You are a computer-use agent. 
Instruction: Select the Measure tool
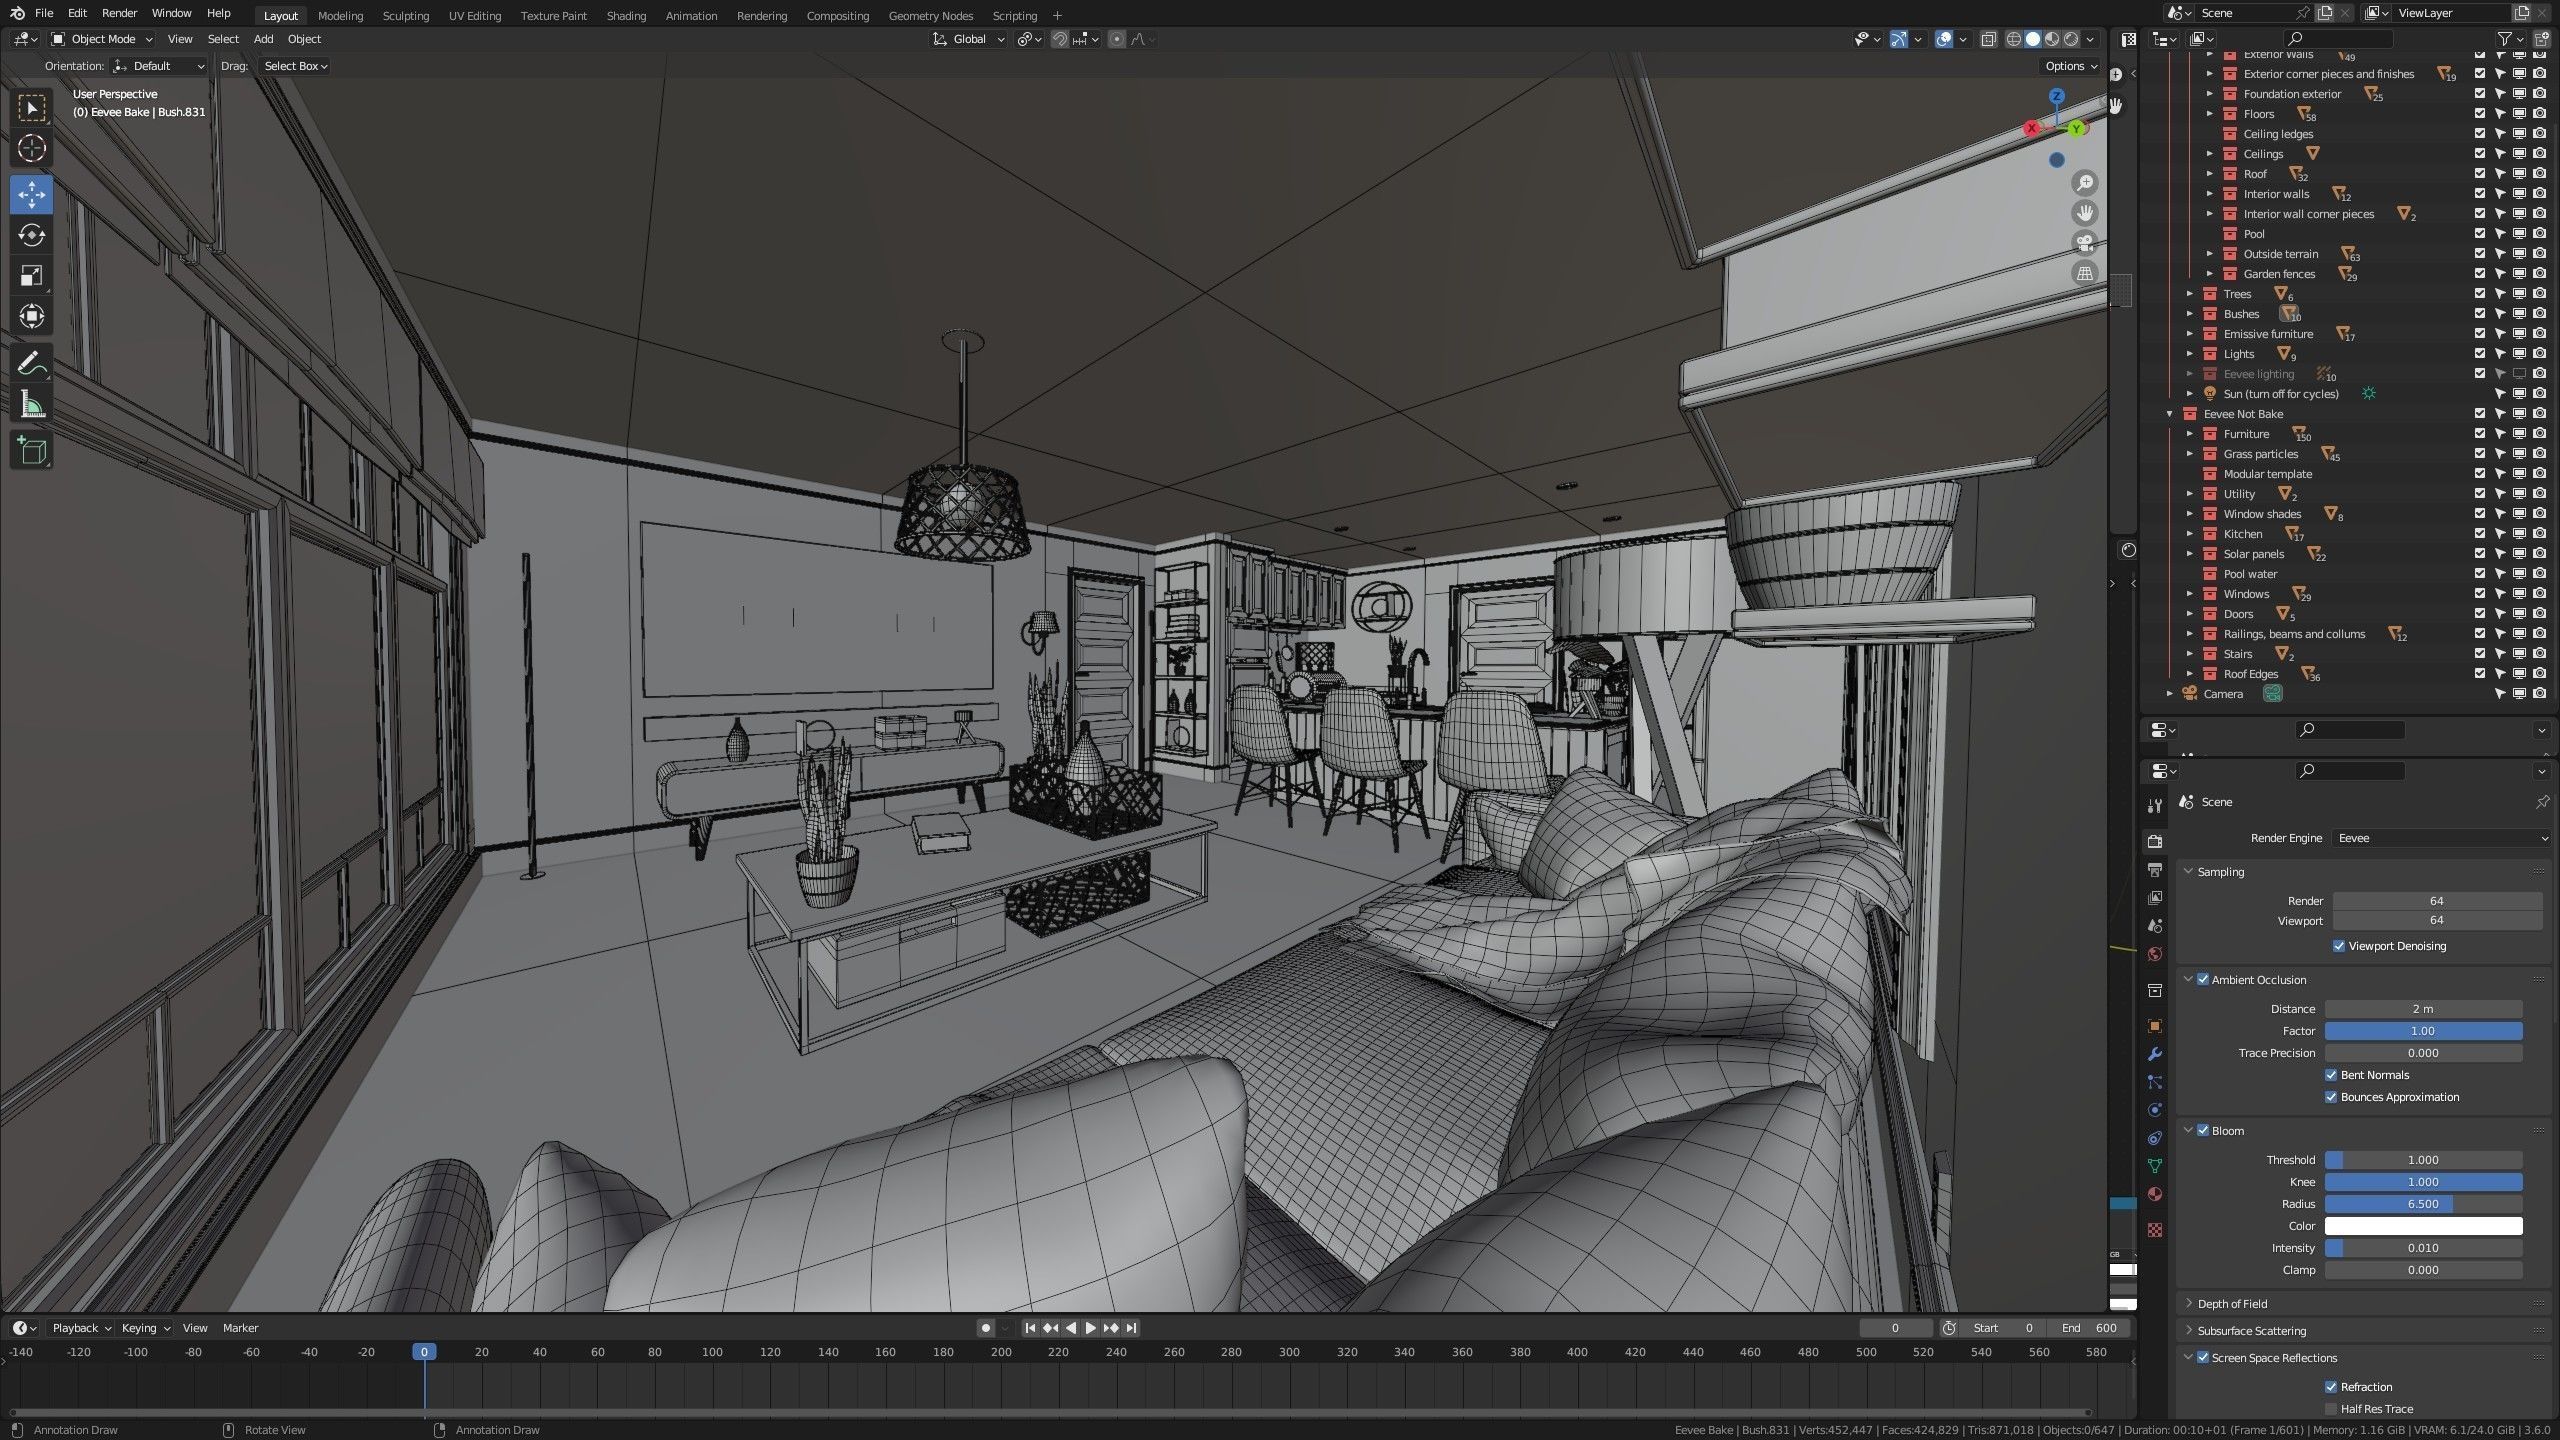click(31, 405)
